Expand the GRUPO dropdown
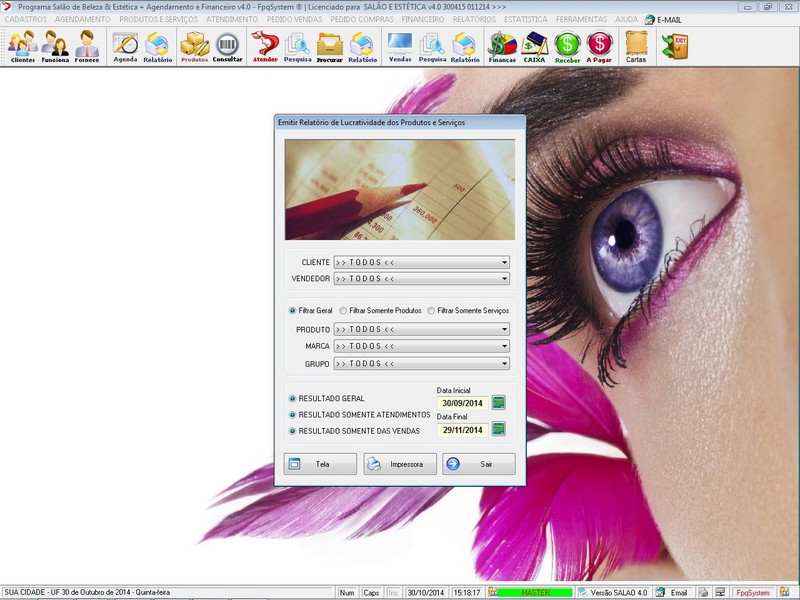The image size is (800, 600). 504,363
